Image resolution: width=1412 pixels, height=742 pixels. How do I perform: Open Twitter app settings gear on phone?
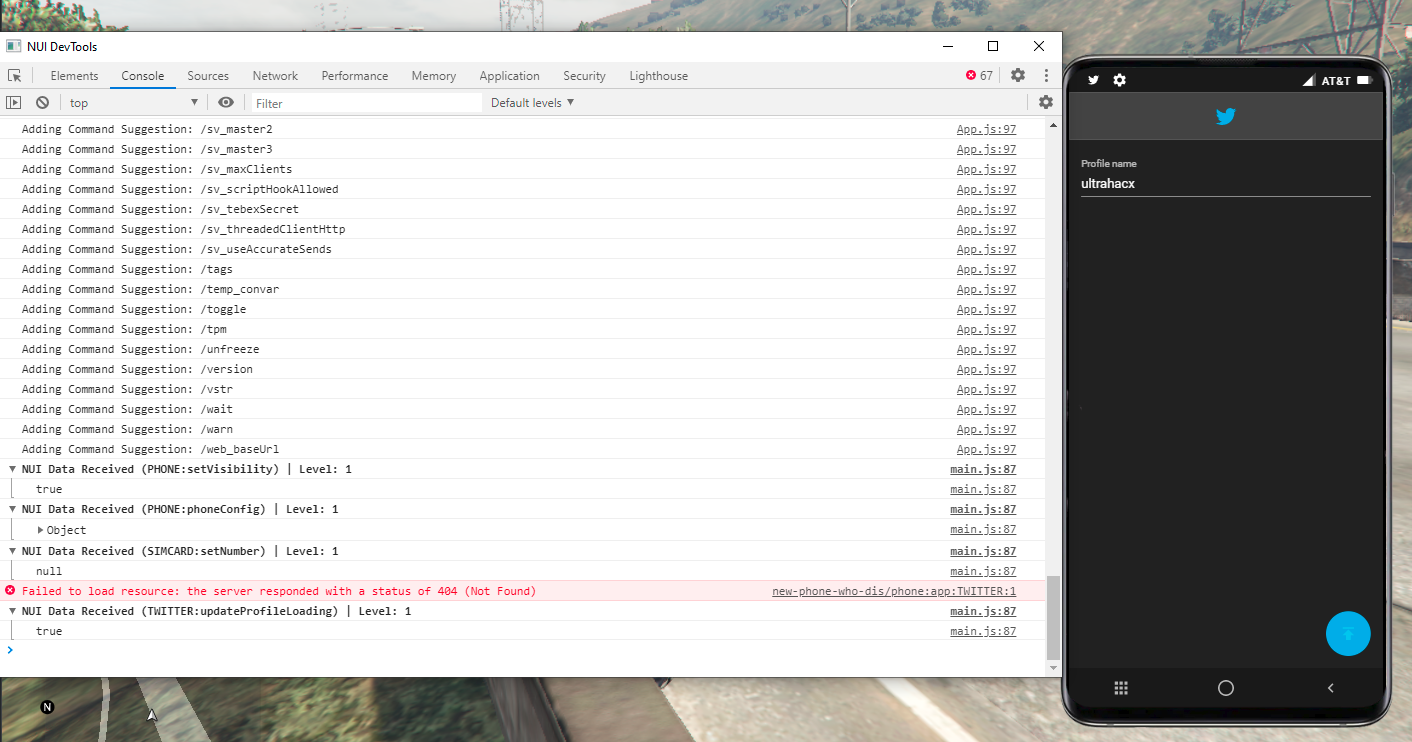tap(1119, 79)
